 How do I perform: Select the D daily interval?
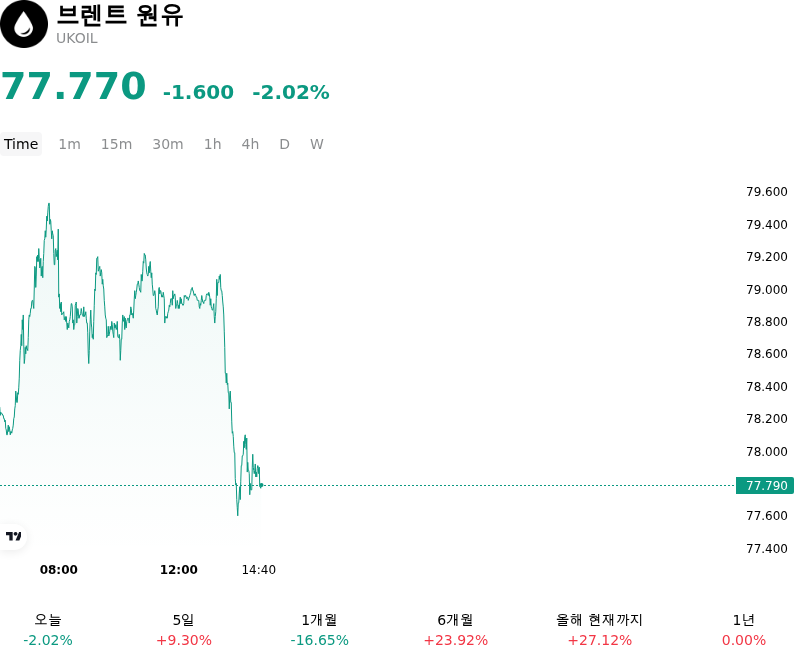(x=284, y=144)
